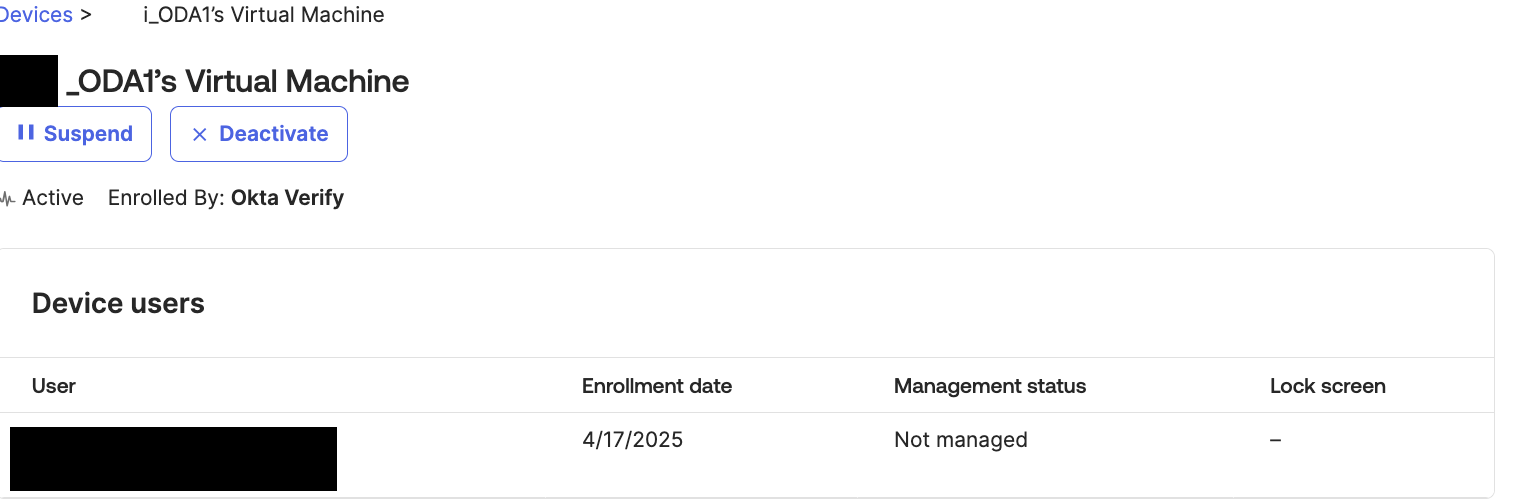Click the Device users section heading
The width and height of the screenshot is (1515, 504).
click(x=118, y=303)
